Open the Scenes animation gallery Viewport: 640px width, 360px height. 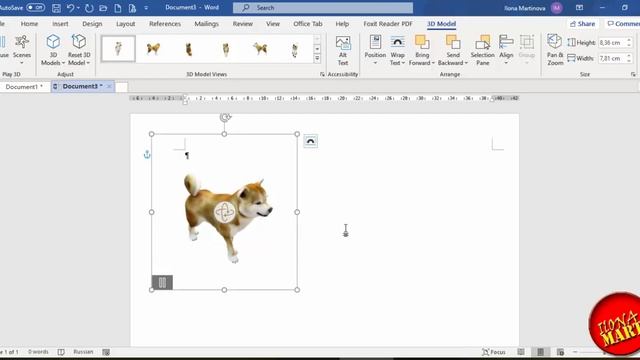tap(22, 50)
